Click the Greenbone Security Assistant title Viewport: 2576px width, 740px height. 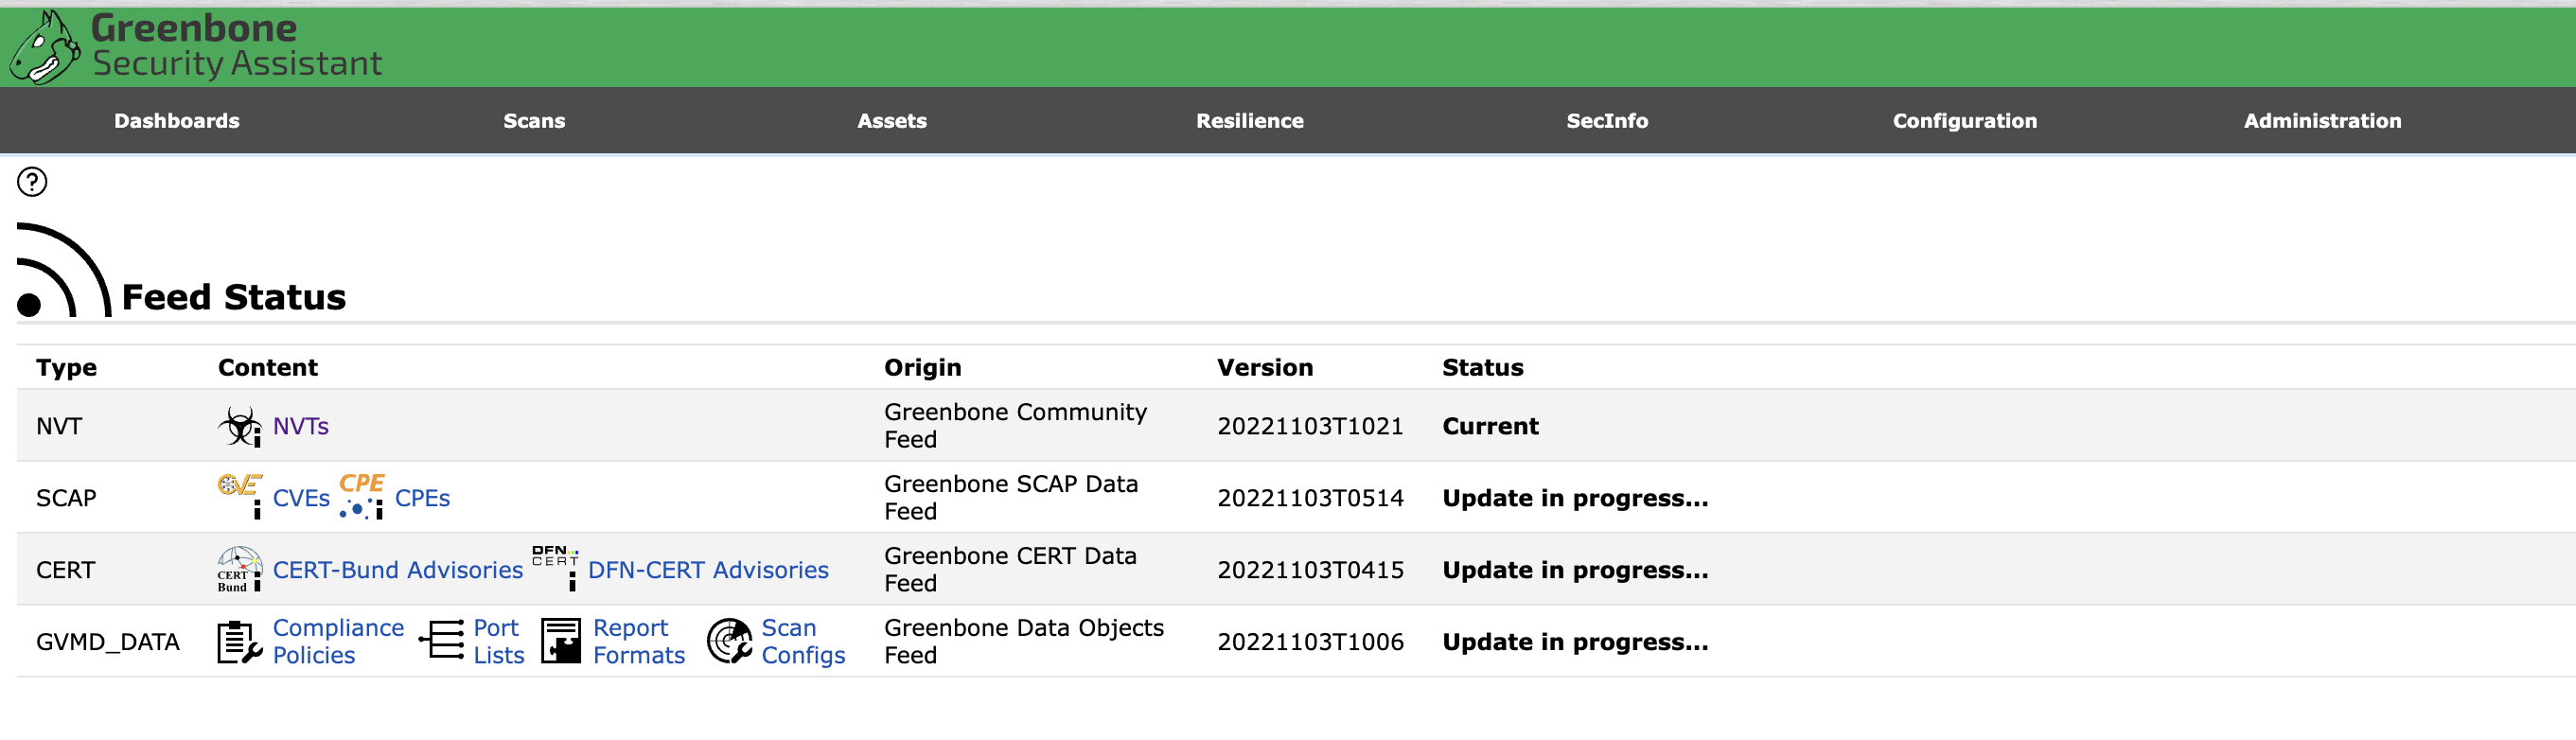pyautogui.click(x=236, y=46)
